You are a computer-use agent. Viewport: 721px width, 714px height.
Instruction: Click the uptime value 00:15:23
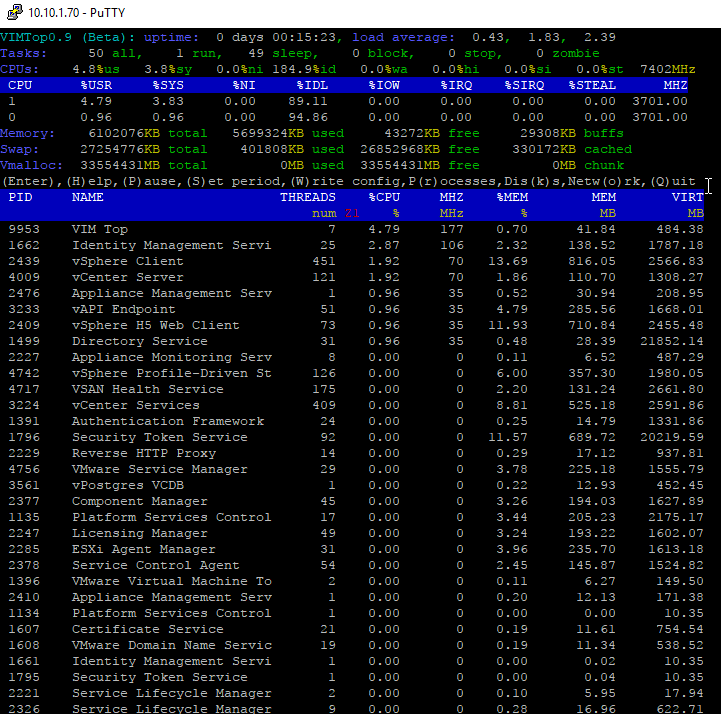(x=304, y=37)
